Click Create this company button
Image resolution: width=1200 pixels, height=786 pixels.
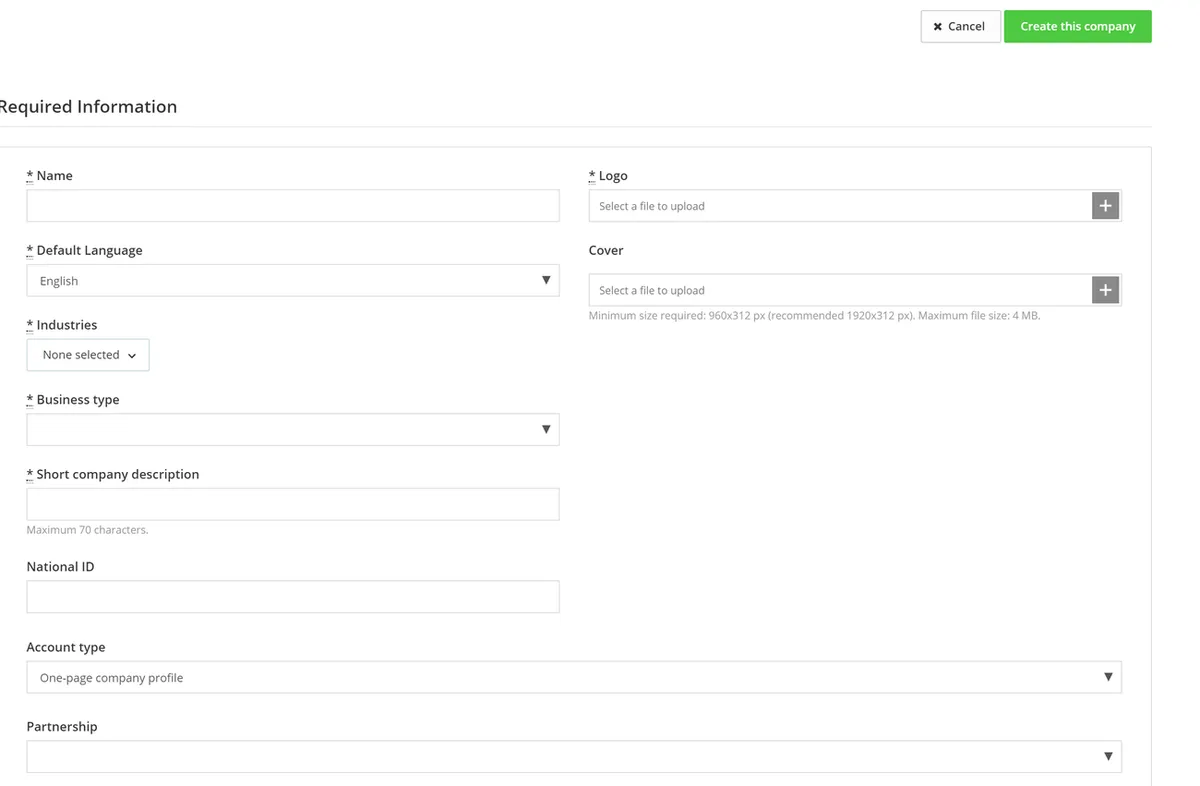click(1078, 26)
